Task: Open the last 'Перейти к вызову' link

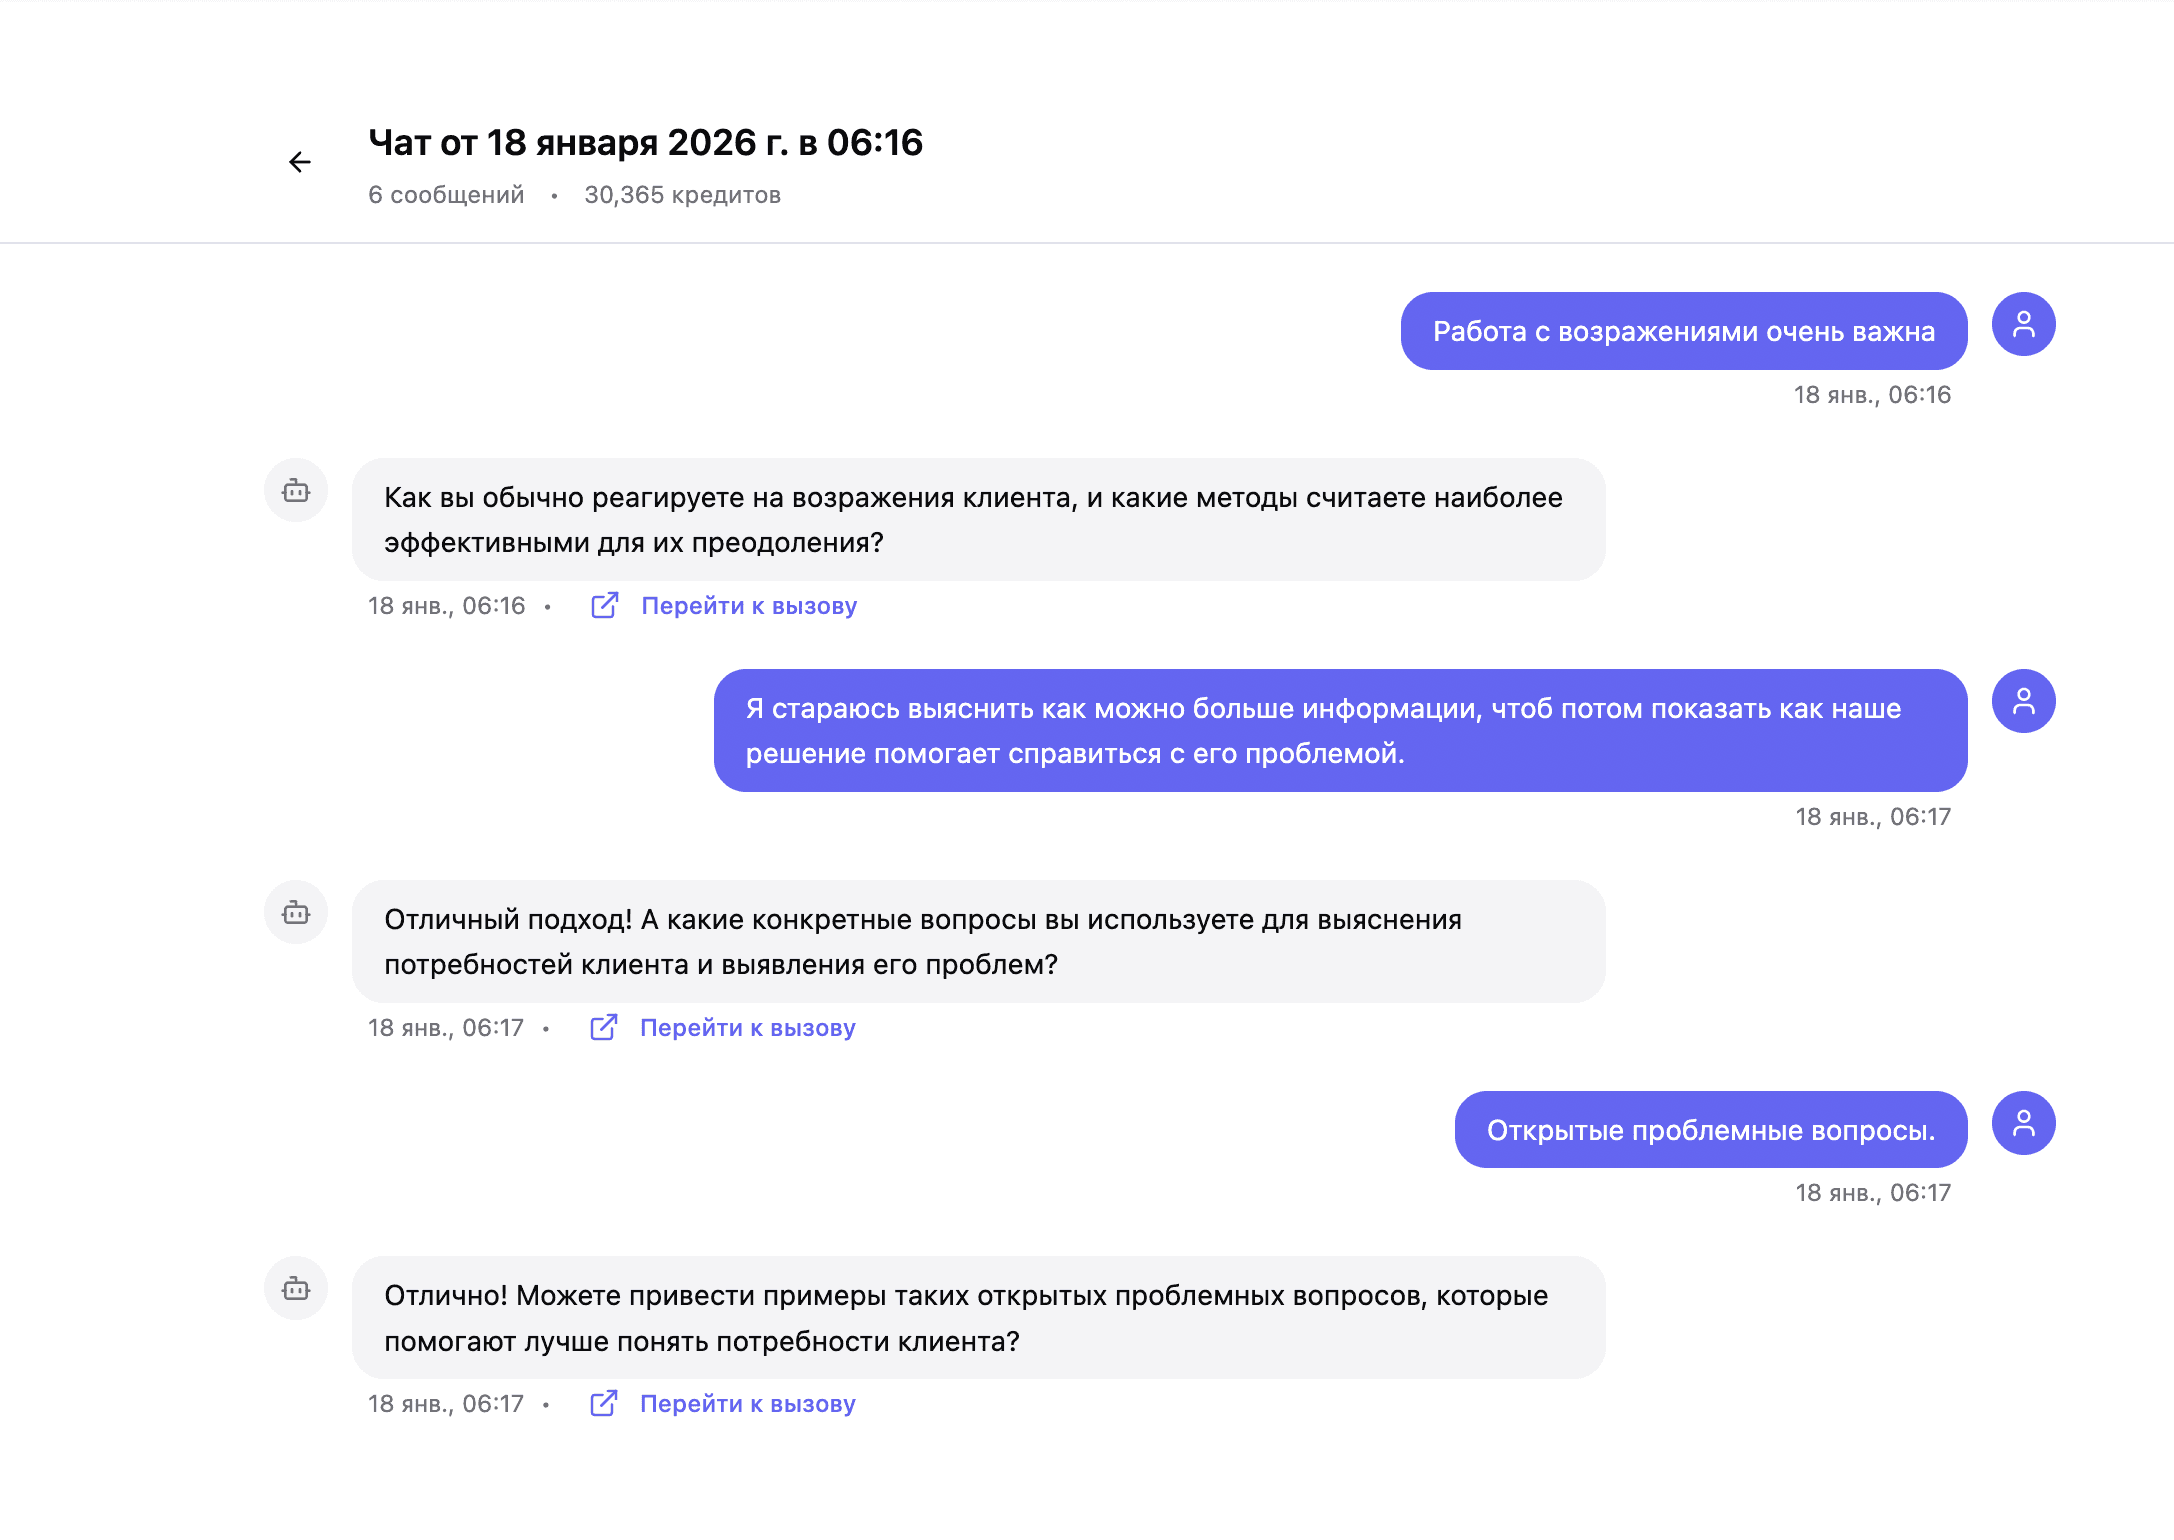Action: point(747,1404)
